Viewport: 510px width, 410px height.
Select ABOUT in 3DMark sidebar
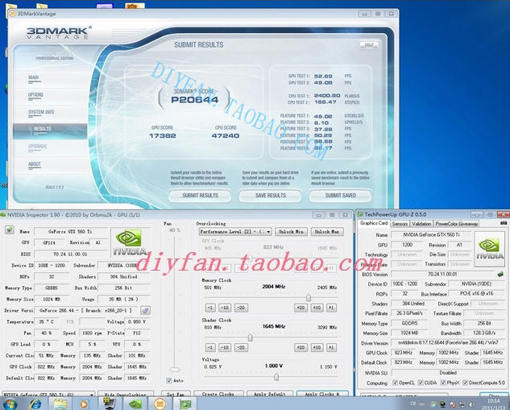[34, 165]
